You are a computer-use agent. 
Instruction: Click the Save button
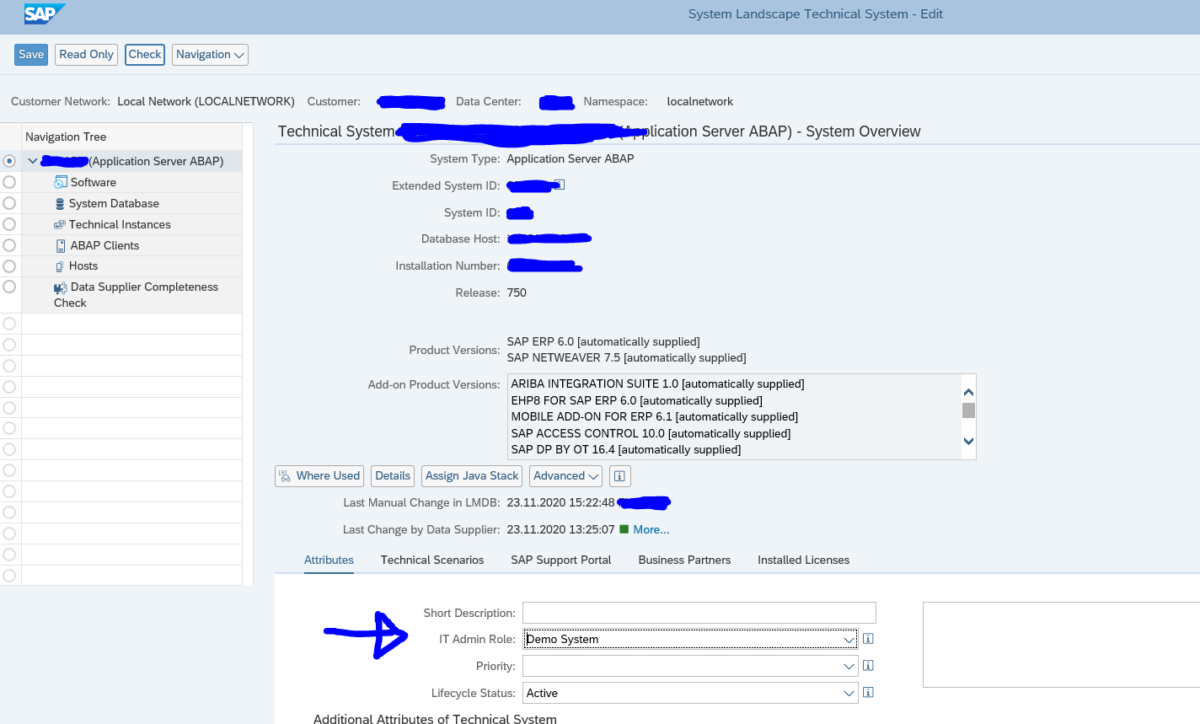(x=30, y=55)
